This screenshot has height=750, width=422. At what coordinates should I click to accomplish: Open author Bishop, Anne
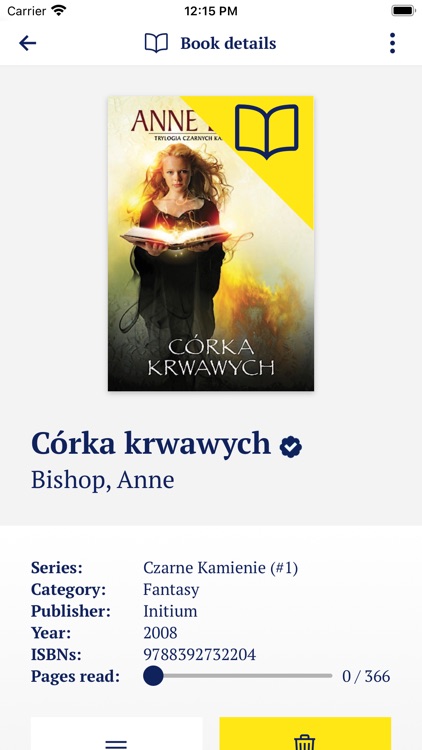102,480
